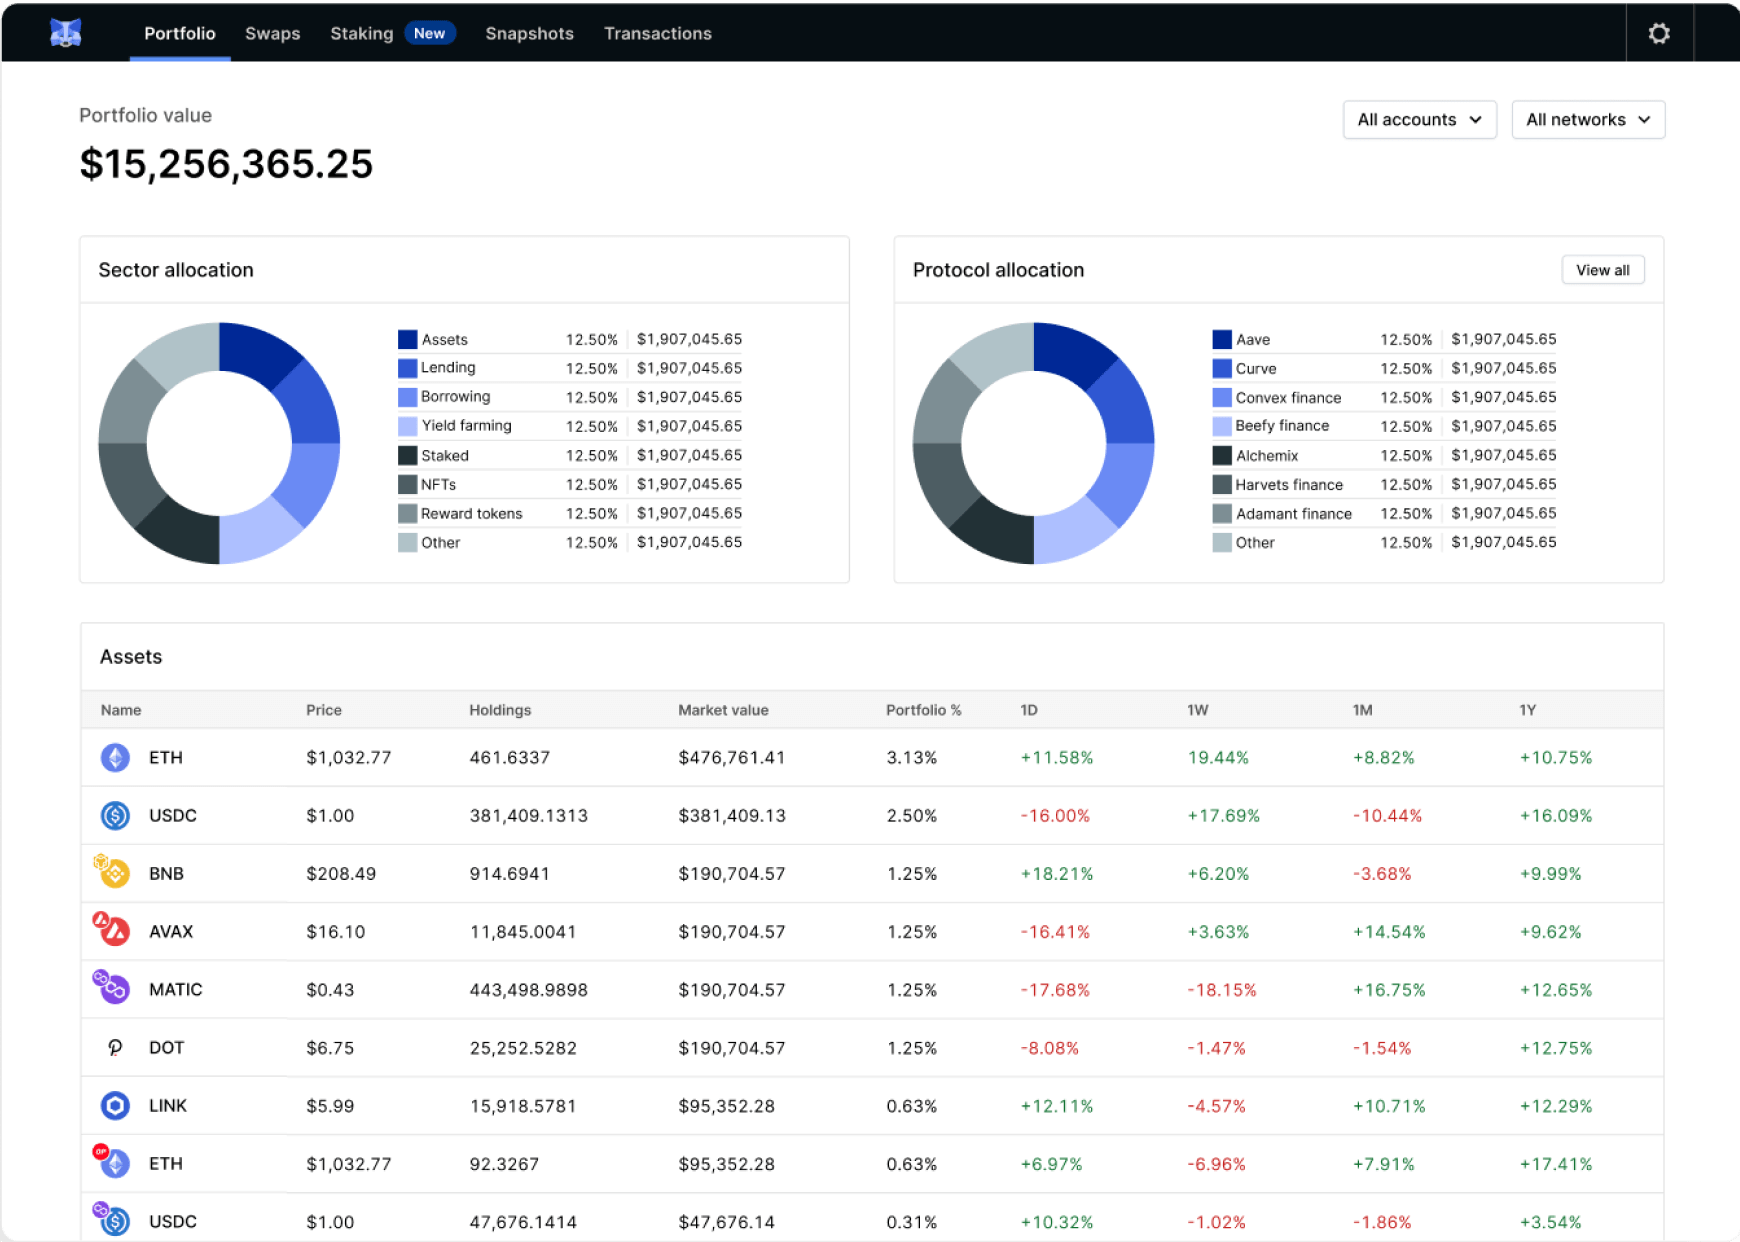
Task: Switch to the Portfolio tab
Action: click(180, 34)
